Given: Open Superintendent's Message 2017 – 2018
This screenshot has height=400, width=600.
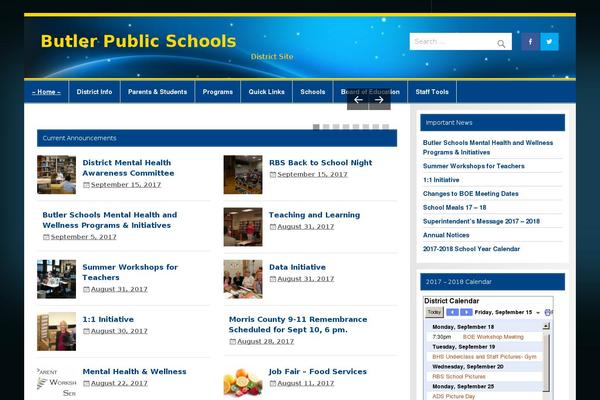Looking at the screenshot, I should click(481, 221).
